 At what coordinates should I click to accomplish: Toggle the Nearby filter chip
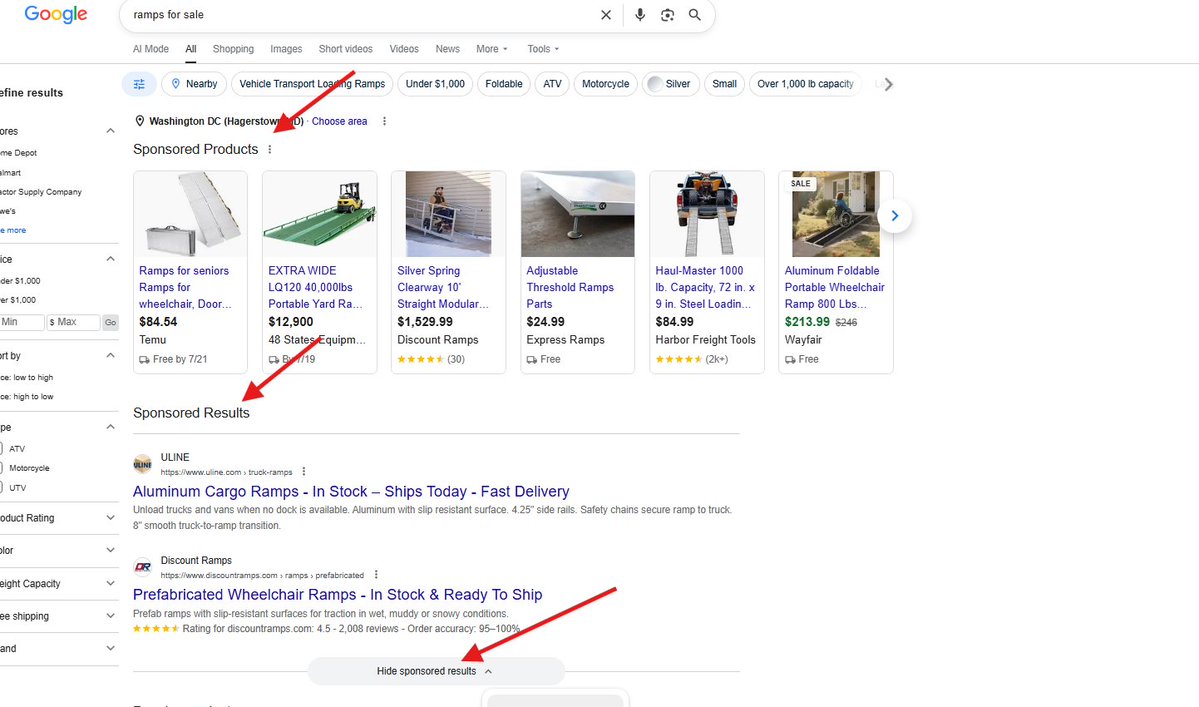[x=194, y=84]
